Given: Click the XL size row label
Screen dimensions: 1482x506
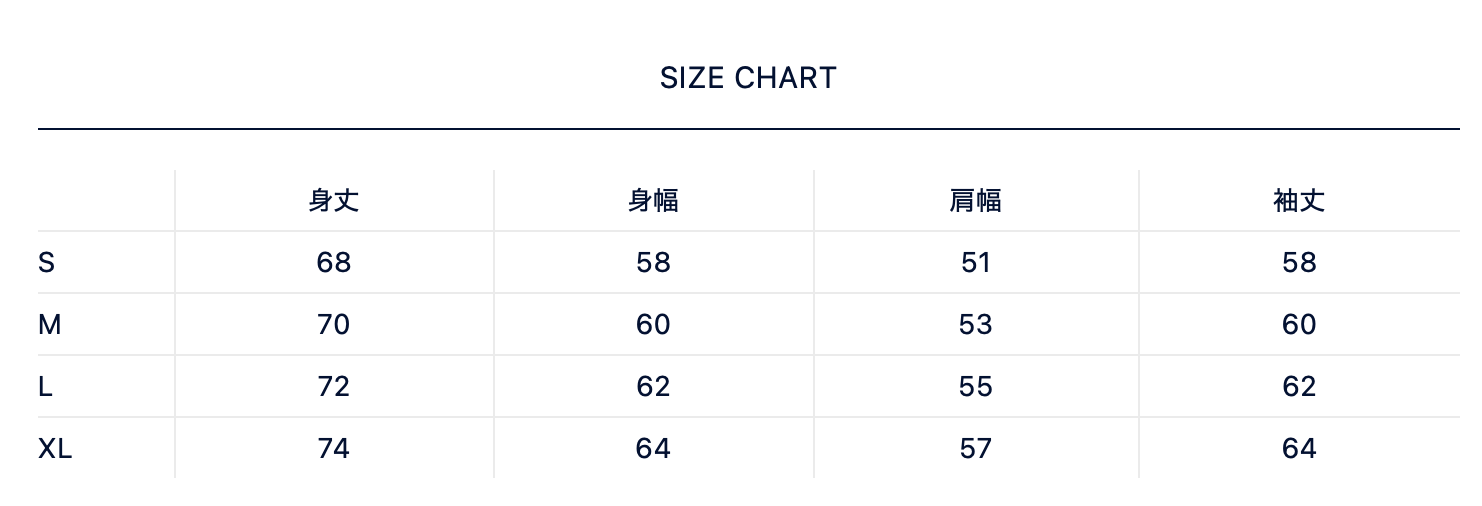Looking at the screenshot, I should (x=55, y=449).
